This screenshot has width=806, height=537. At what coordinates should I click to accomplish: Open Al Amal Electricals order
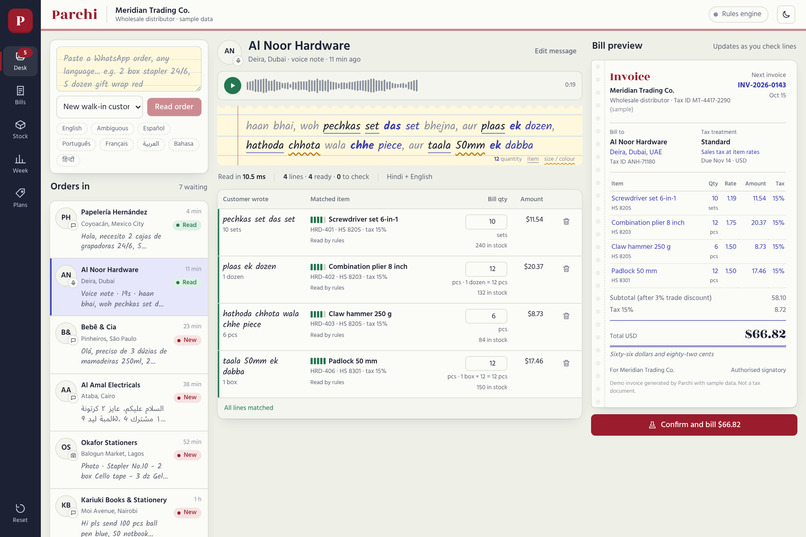(x=129, y=402)
